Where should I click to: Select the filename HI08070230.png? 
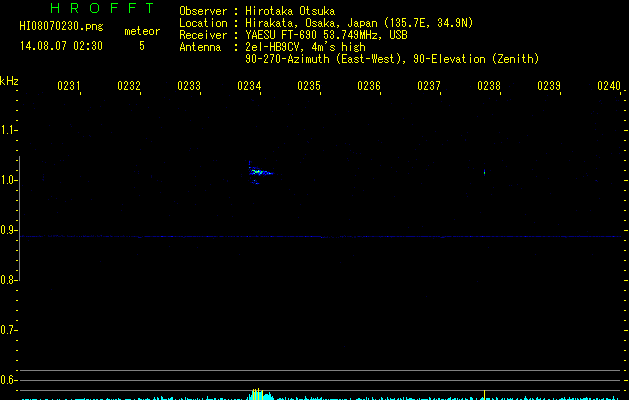61,27
